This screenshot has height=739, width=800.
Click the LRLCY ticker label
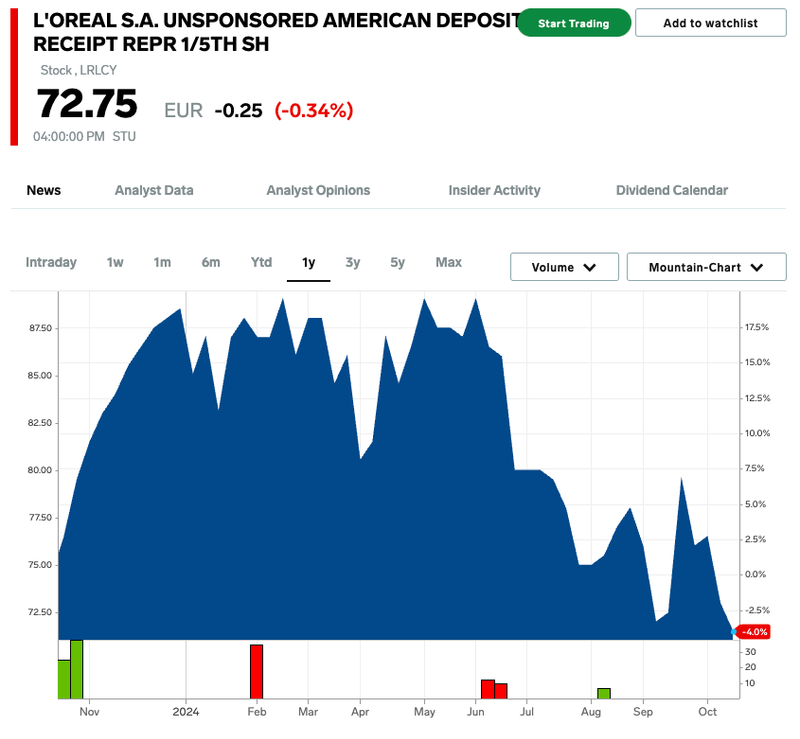pyautogui.click(x=98, y=70)
